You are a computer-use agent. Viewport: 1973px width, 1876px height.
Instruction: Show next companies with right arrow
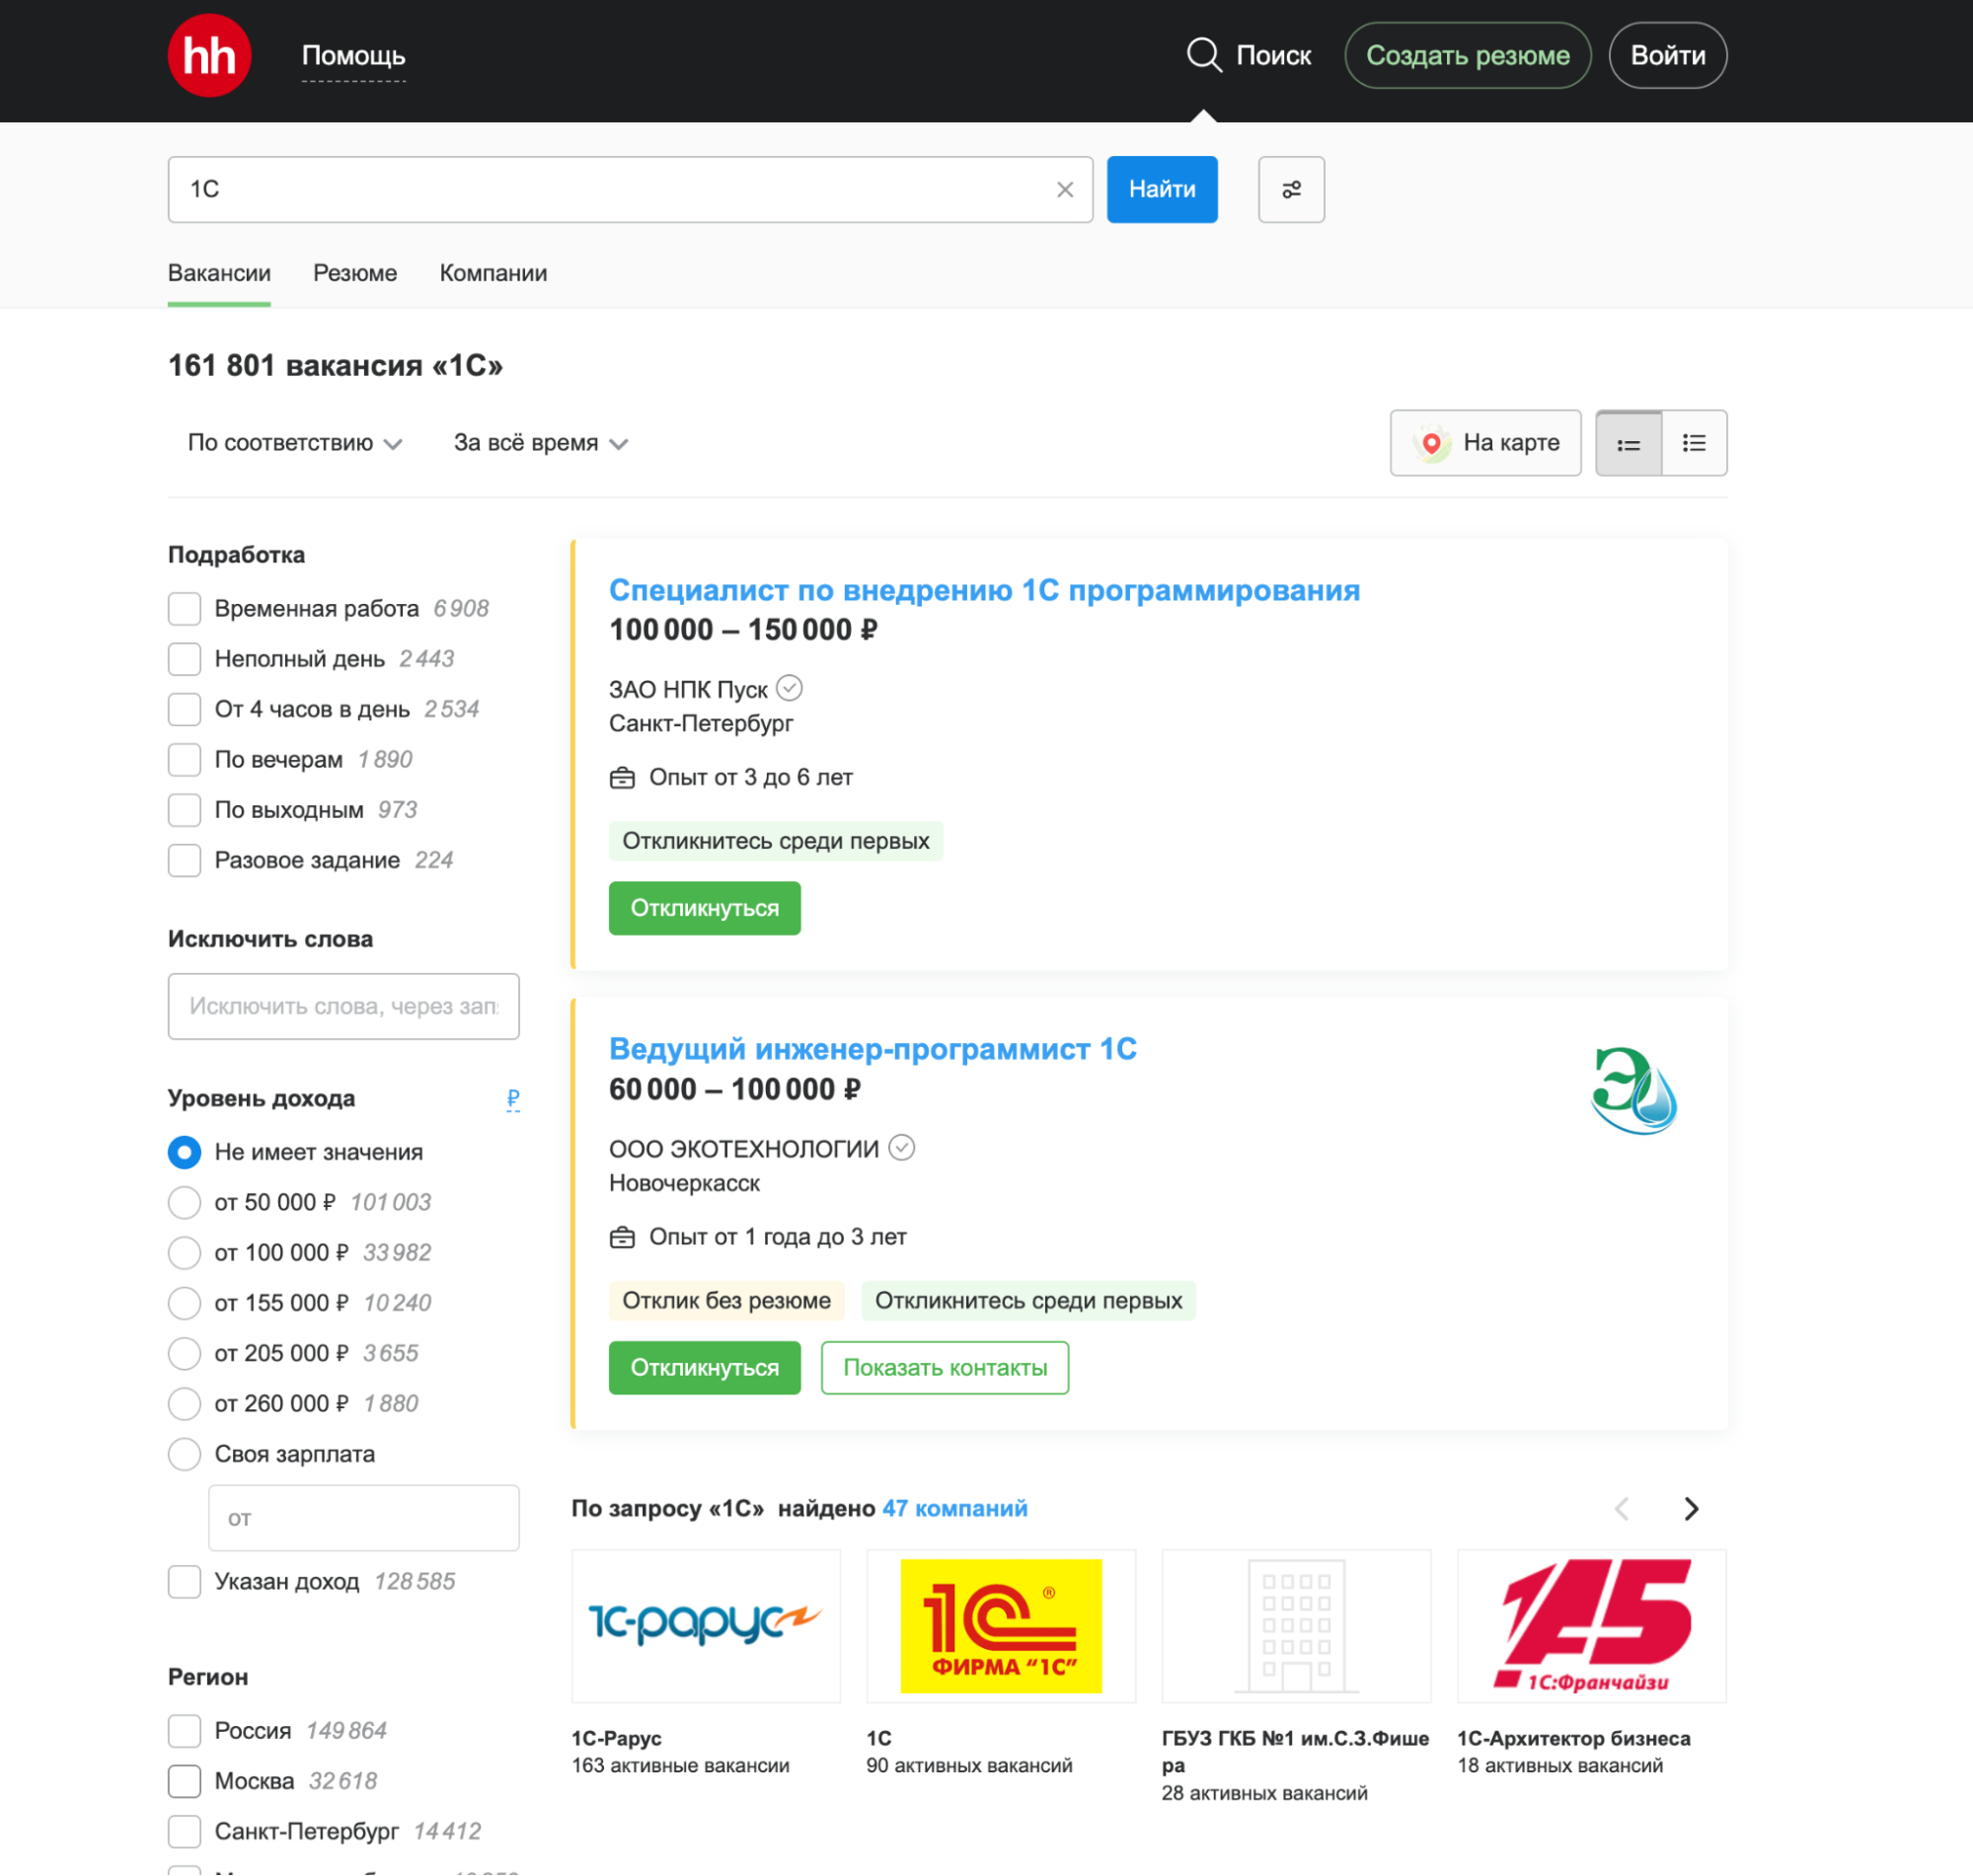pyautogui.click(x=1690, y=1508)
